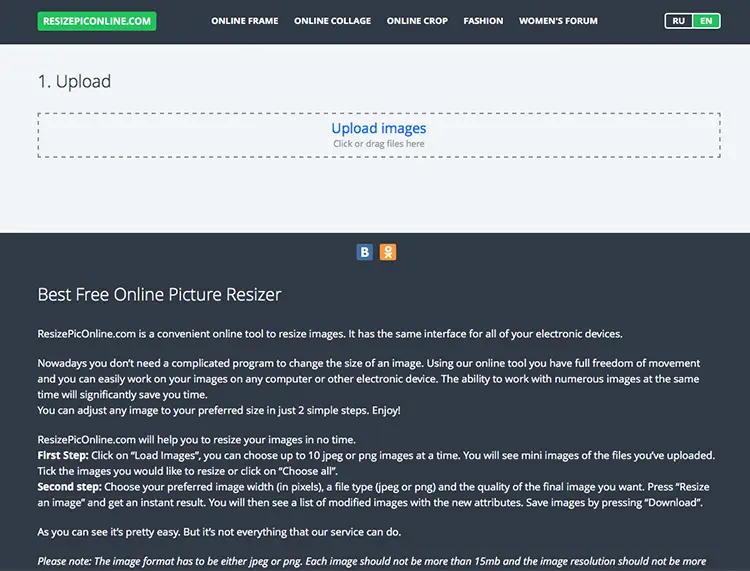
Task: Click the '1. Upload' heading
Action: pos(74,81)
